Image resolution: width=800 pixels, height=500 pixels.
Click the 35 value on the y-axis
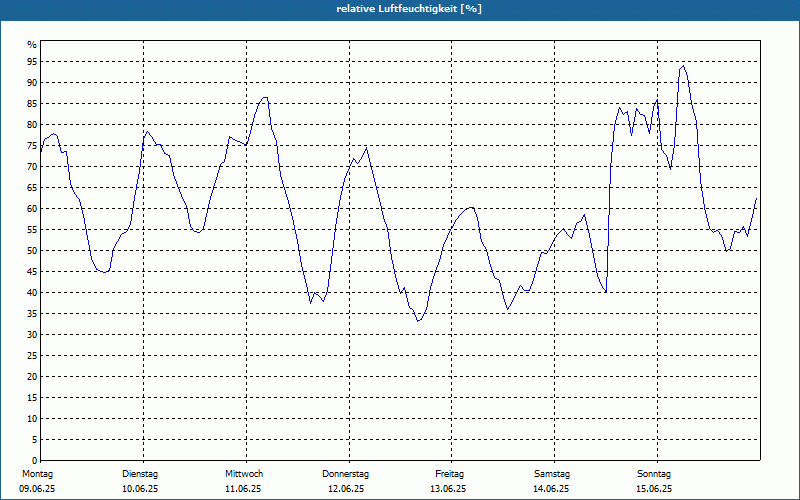pyautogui.click(x=32, y=314)
